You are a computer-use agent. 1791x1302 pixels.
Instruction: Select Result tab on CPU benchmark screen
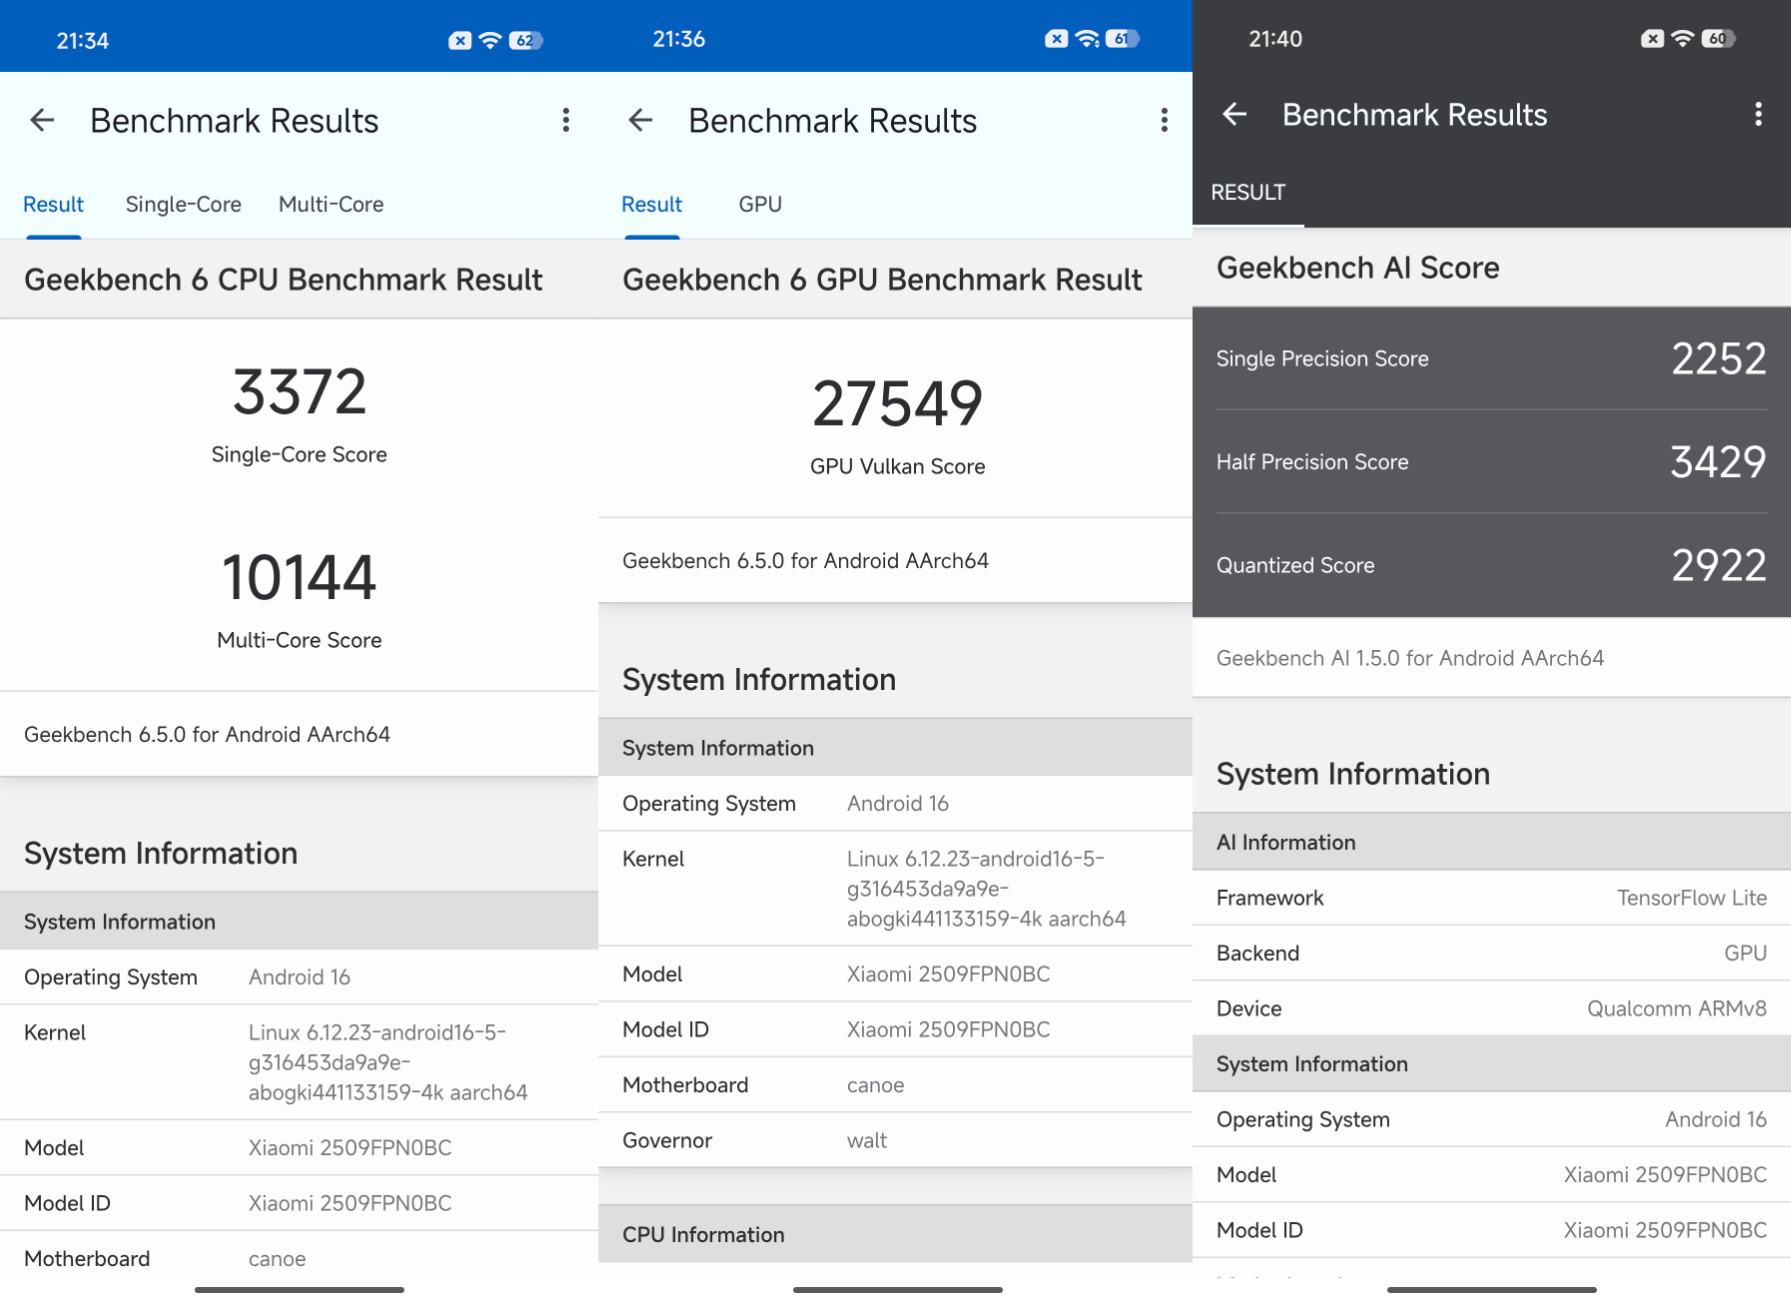click(53, 204)
